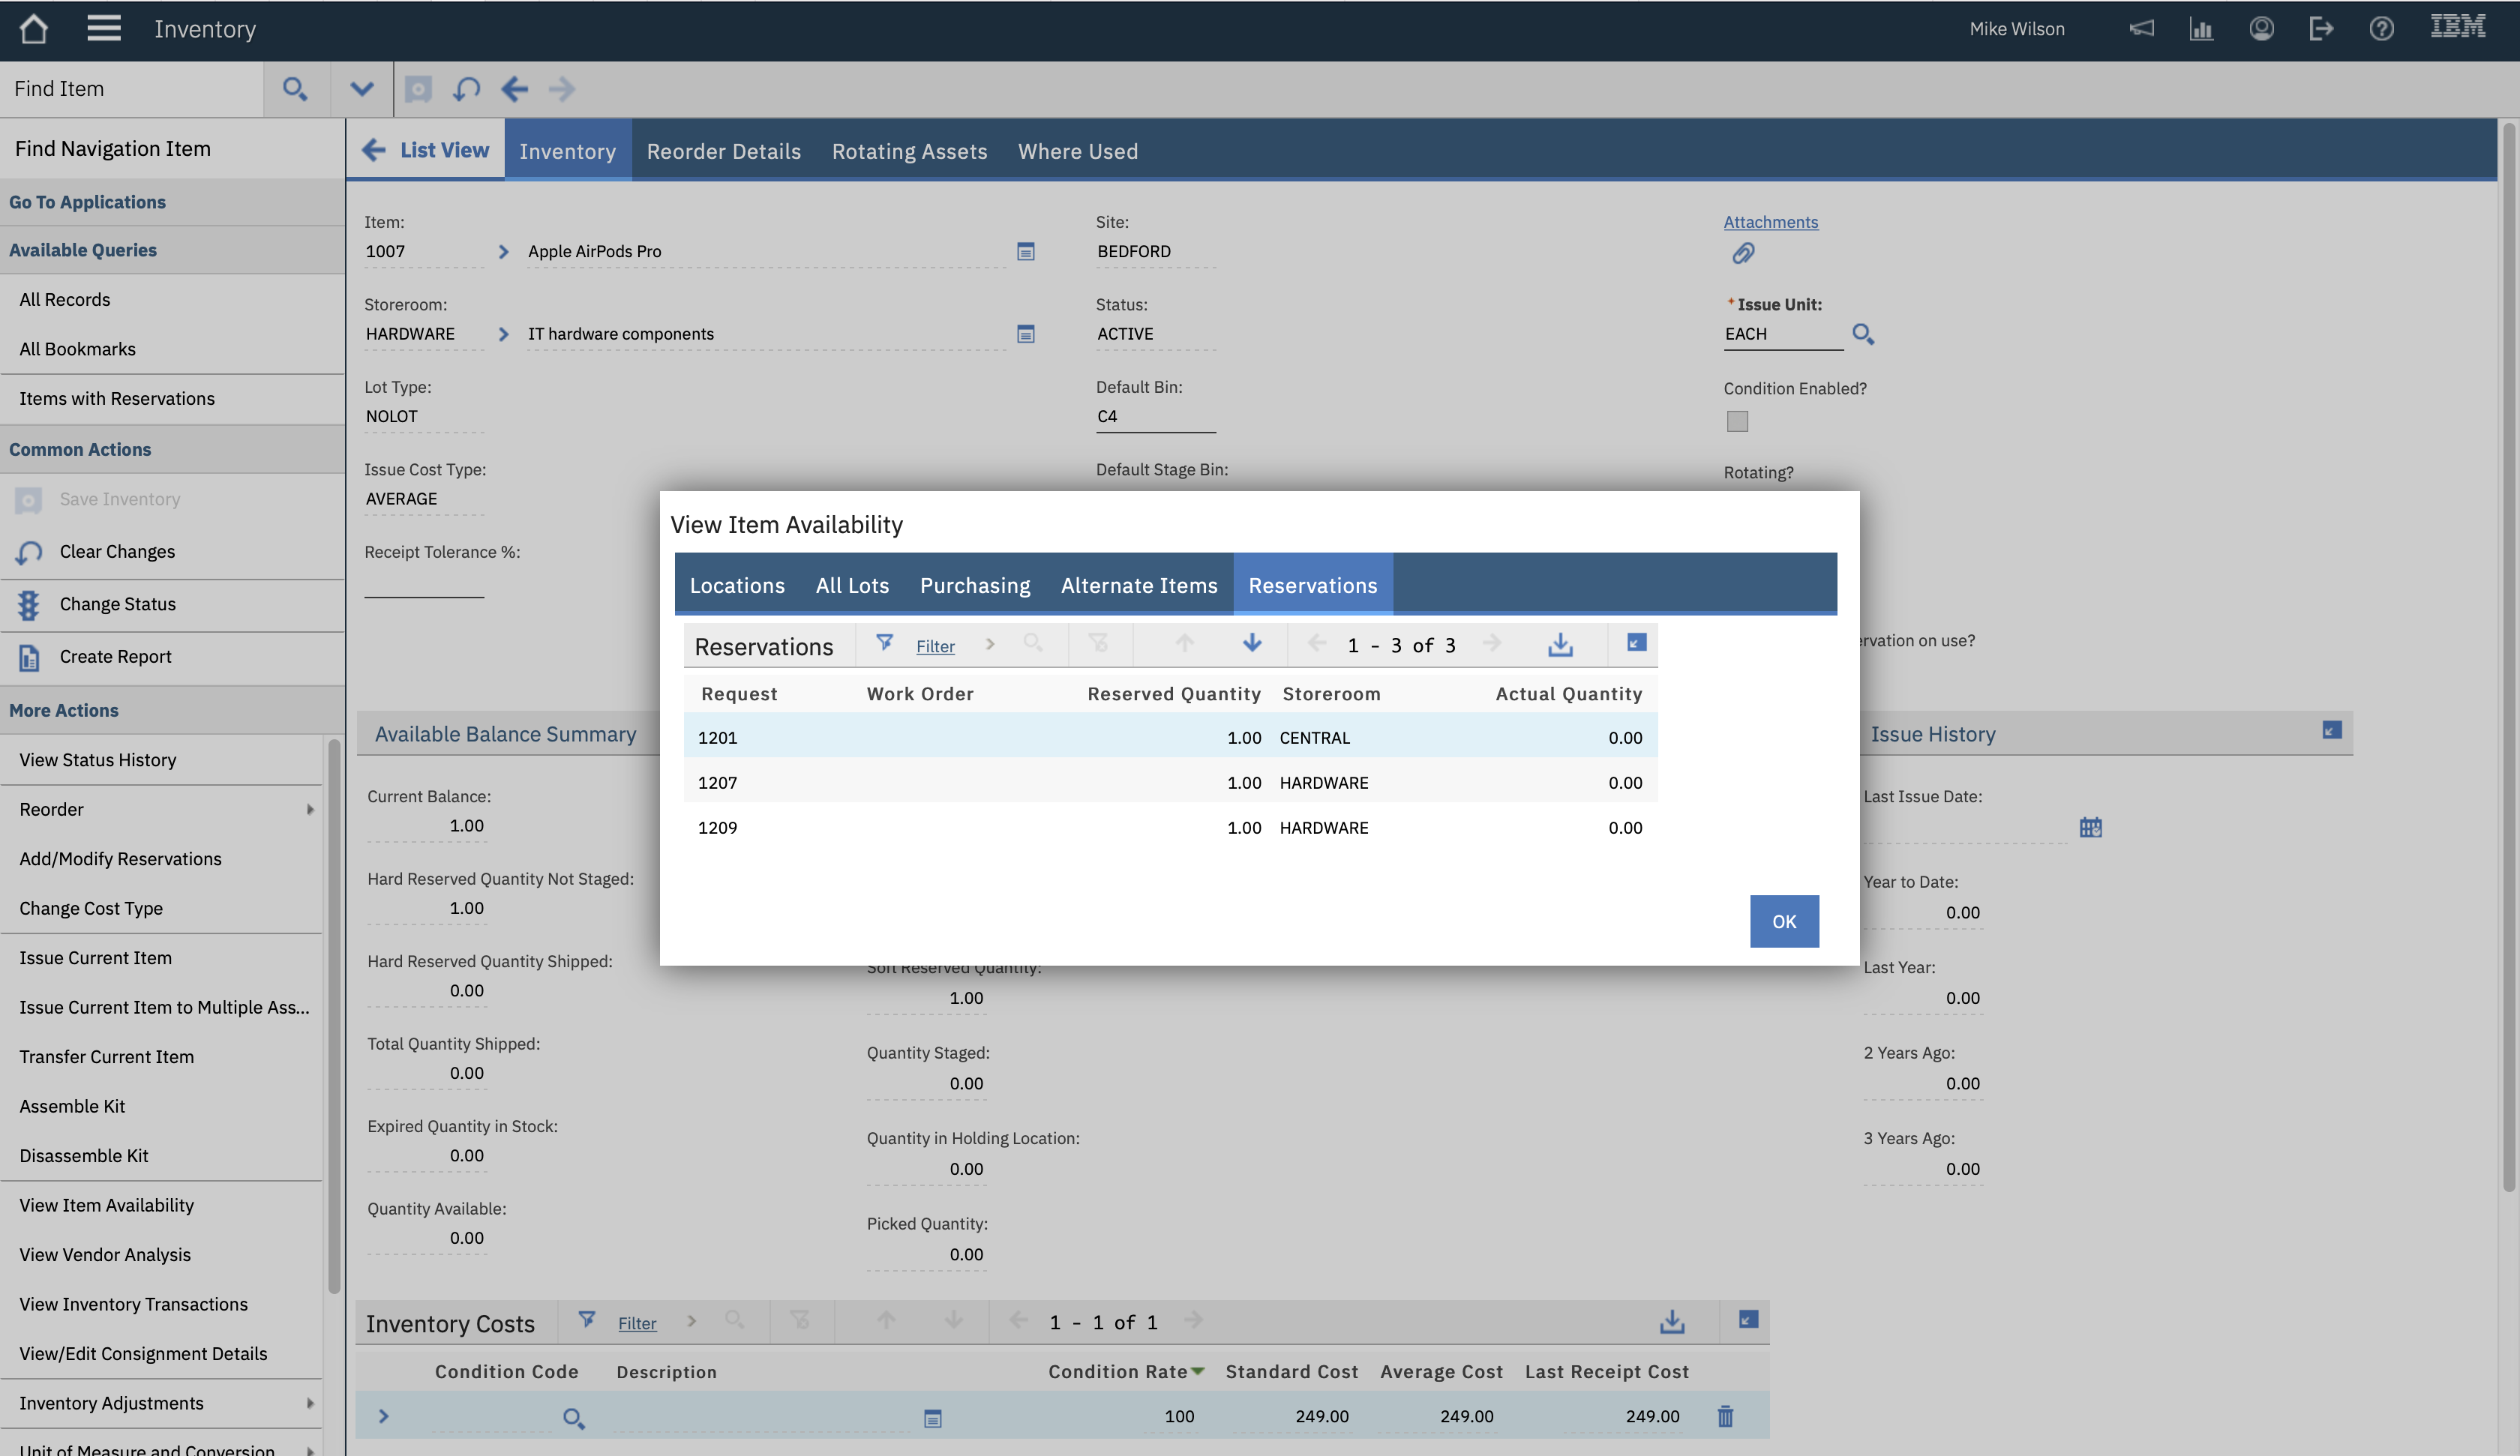Delete the Inventory Costs row

pyautogui.click(x=1725, y=1416)
